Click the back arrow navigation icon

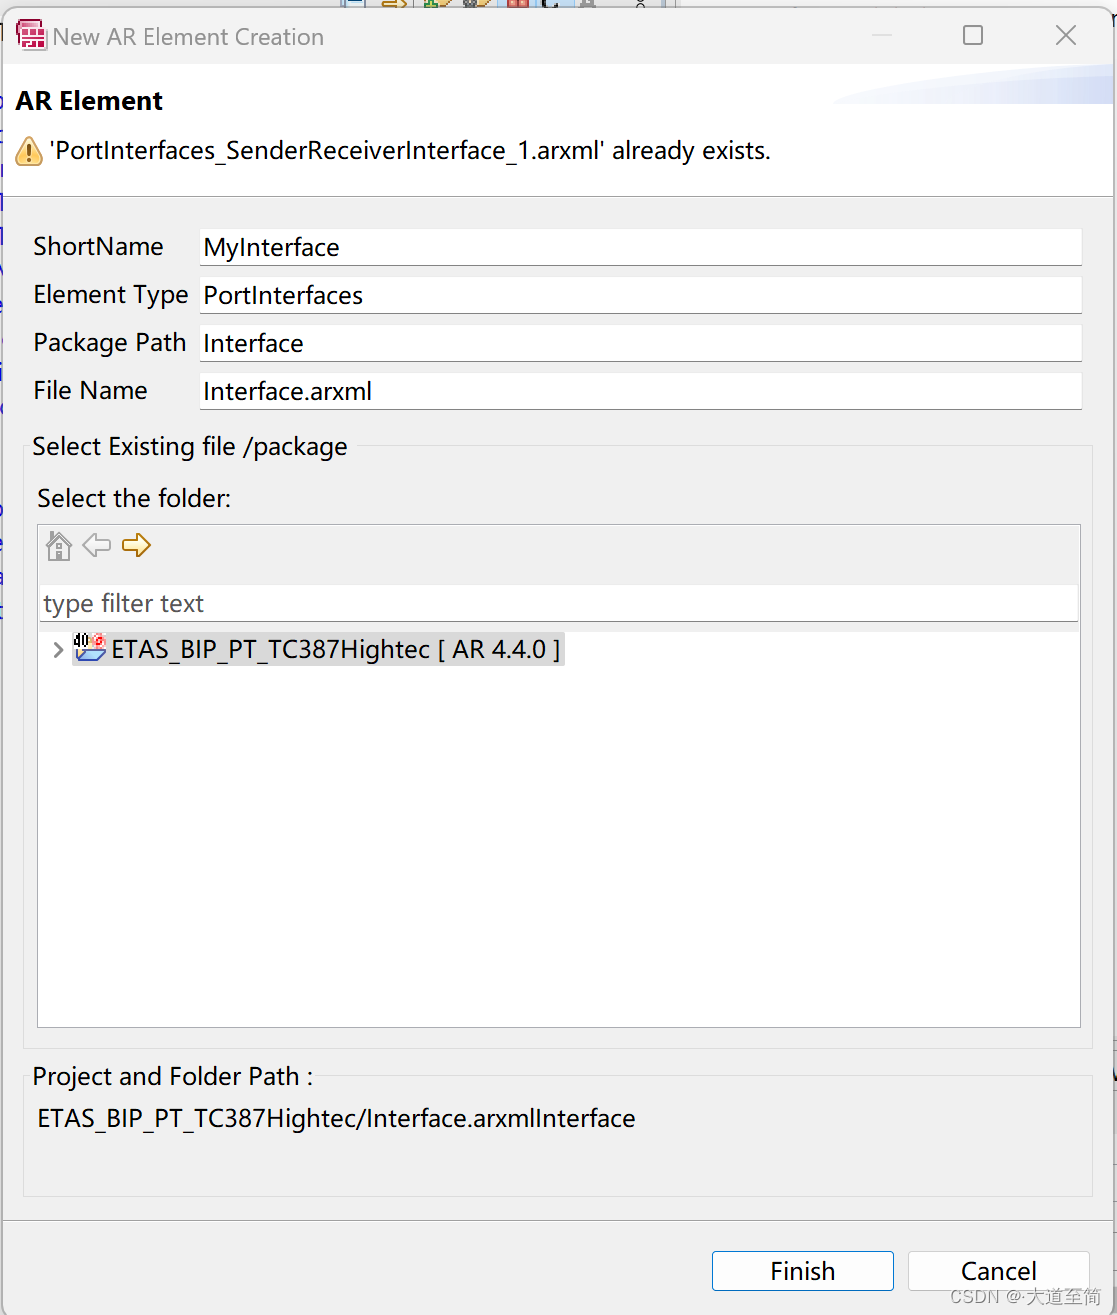coord(97,546)
